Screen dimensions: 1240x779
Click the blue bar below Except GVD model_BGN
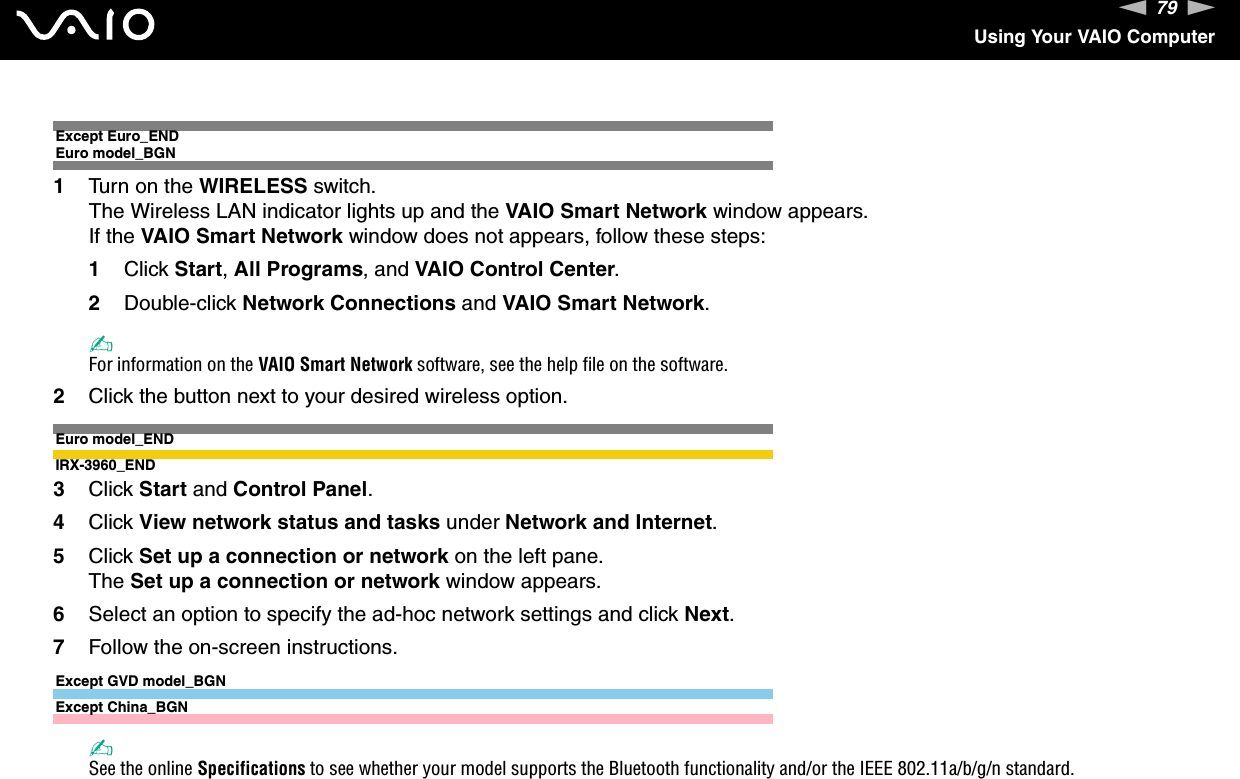(413, 693)
